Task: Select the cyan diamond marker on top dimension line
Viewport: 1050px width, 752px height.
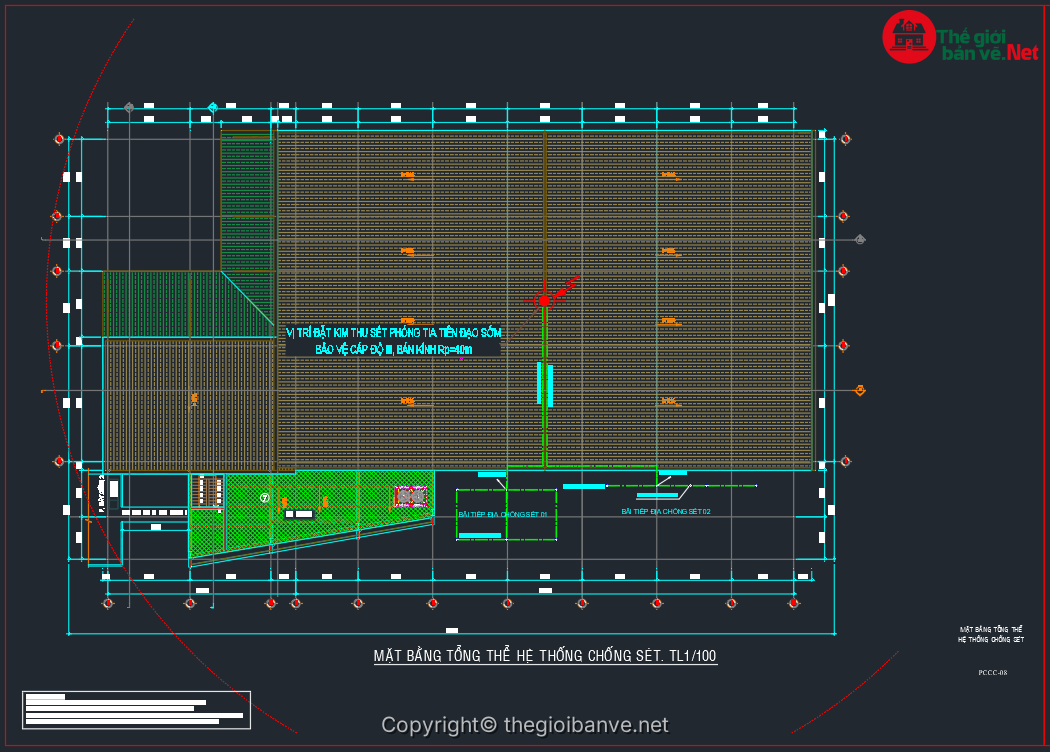Action: pos(212,107)
